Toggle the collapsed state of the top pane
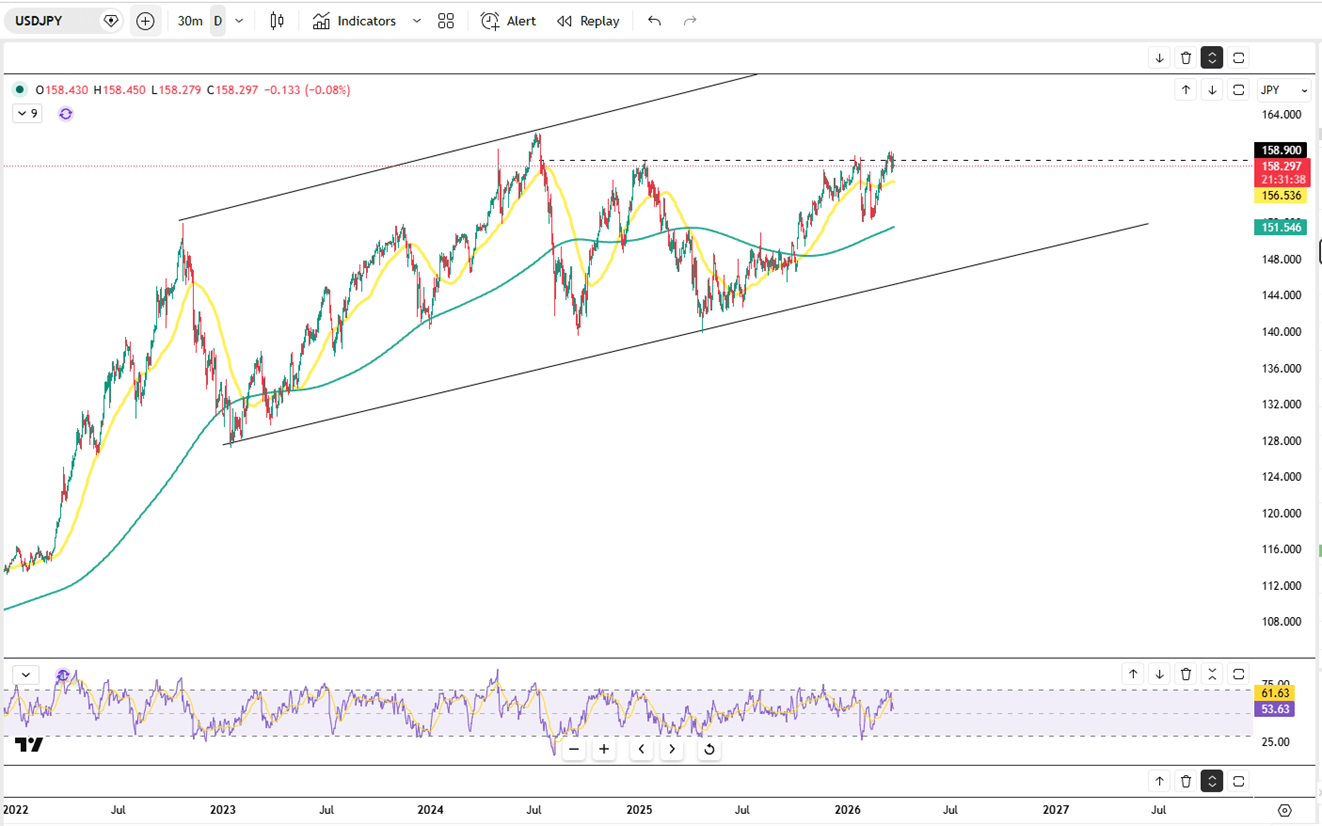 (1212, 58)
